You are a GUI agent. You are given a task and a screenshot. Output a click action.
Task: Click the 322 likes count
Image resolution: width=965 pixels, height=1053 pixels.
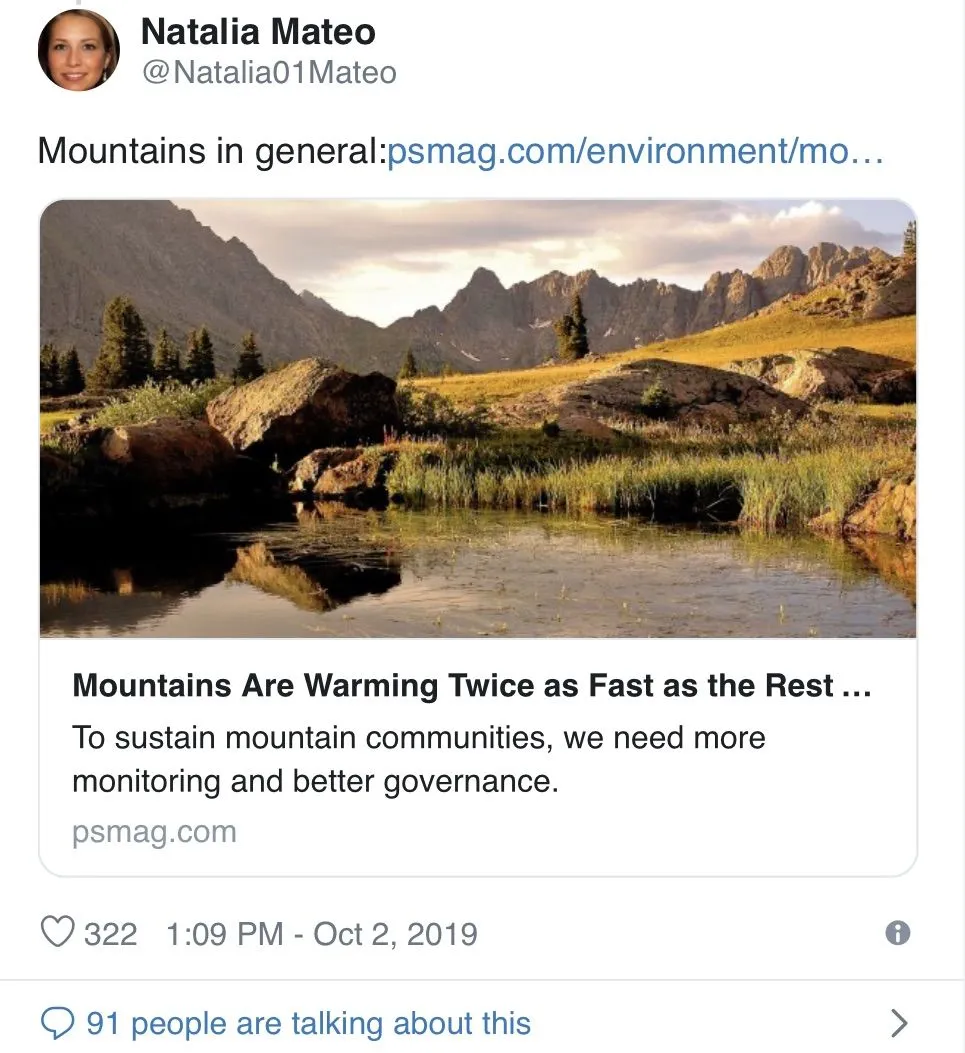point(110,934)
